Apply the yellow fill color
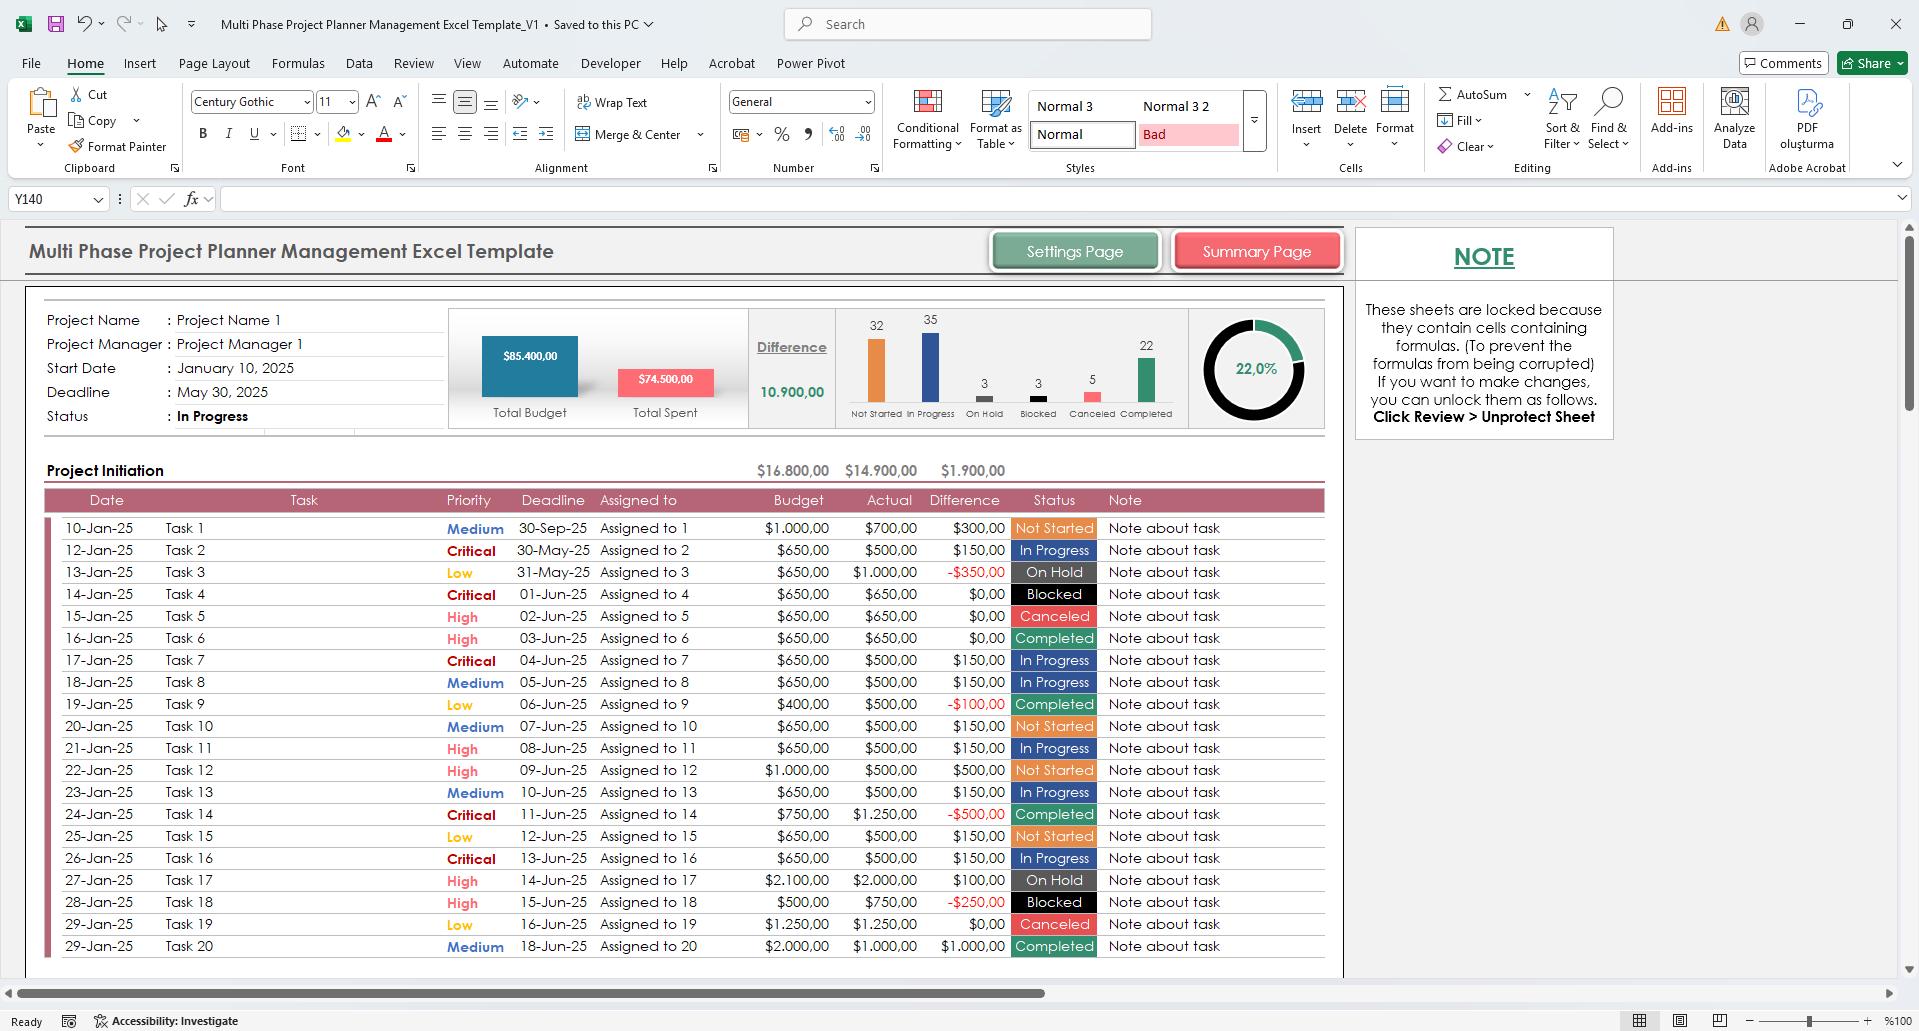The height and width of the screenshot is (1031, 1919). [343, 134]
